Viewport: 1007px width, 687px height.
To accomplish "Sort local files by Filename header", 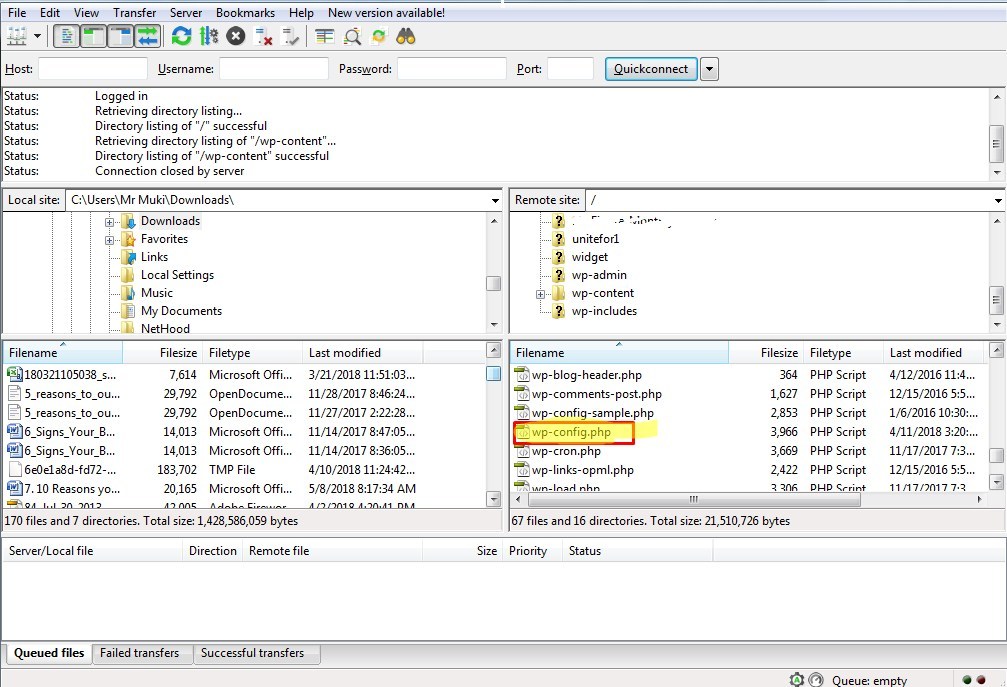I will click(62, 352).
